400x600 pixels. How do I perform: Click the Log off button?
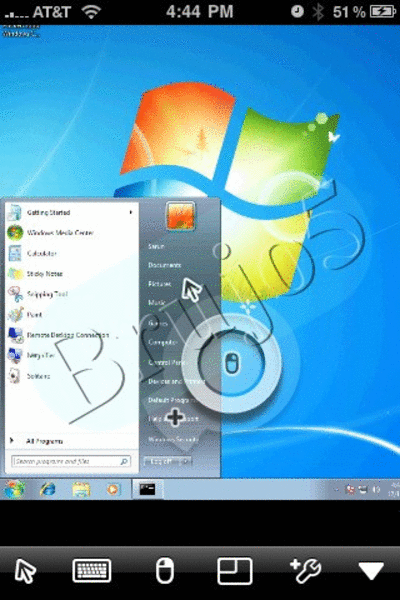tap(161, 461)
